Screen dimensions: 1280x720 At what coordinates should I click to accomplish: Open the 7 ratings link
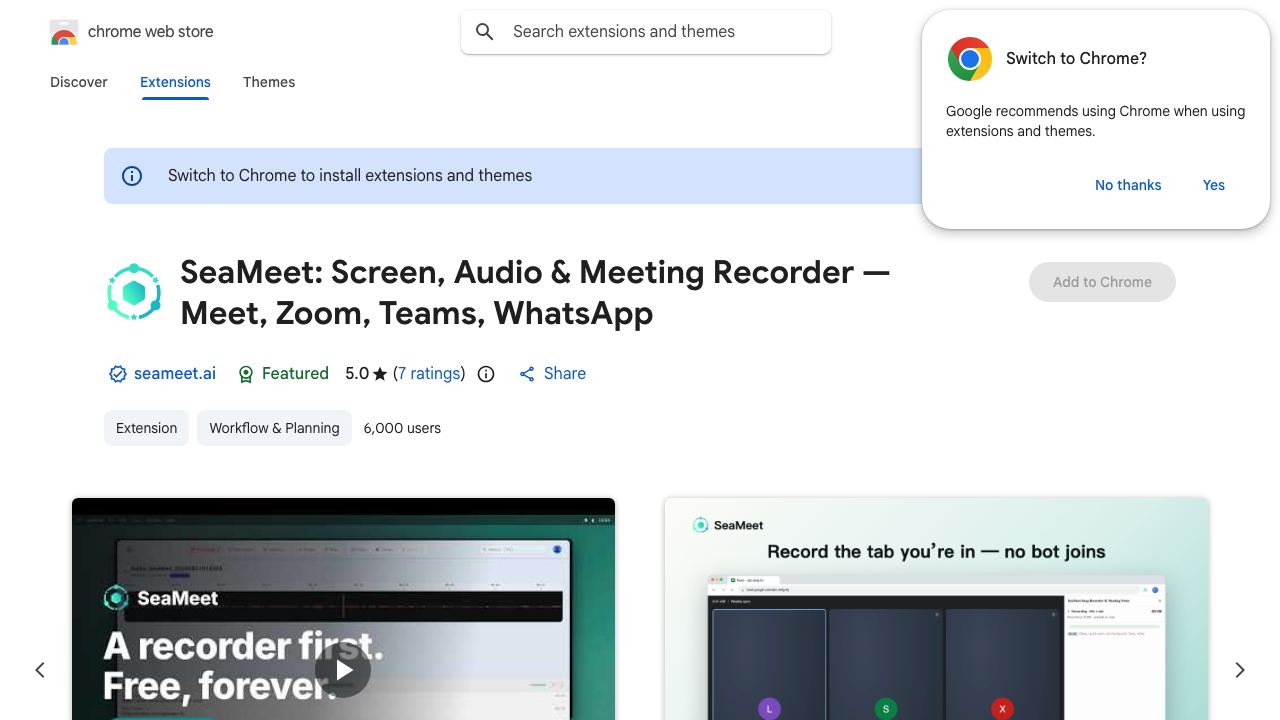tap(430, 373)
